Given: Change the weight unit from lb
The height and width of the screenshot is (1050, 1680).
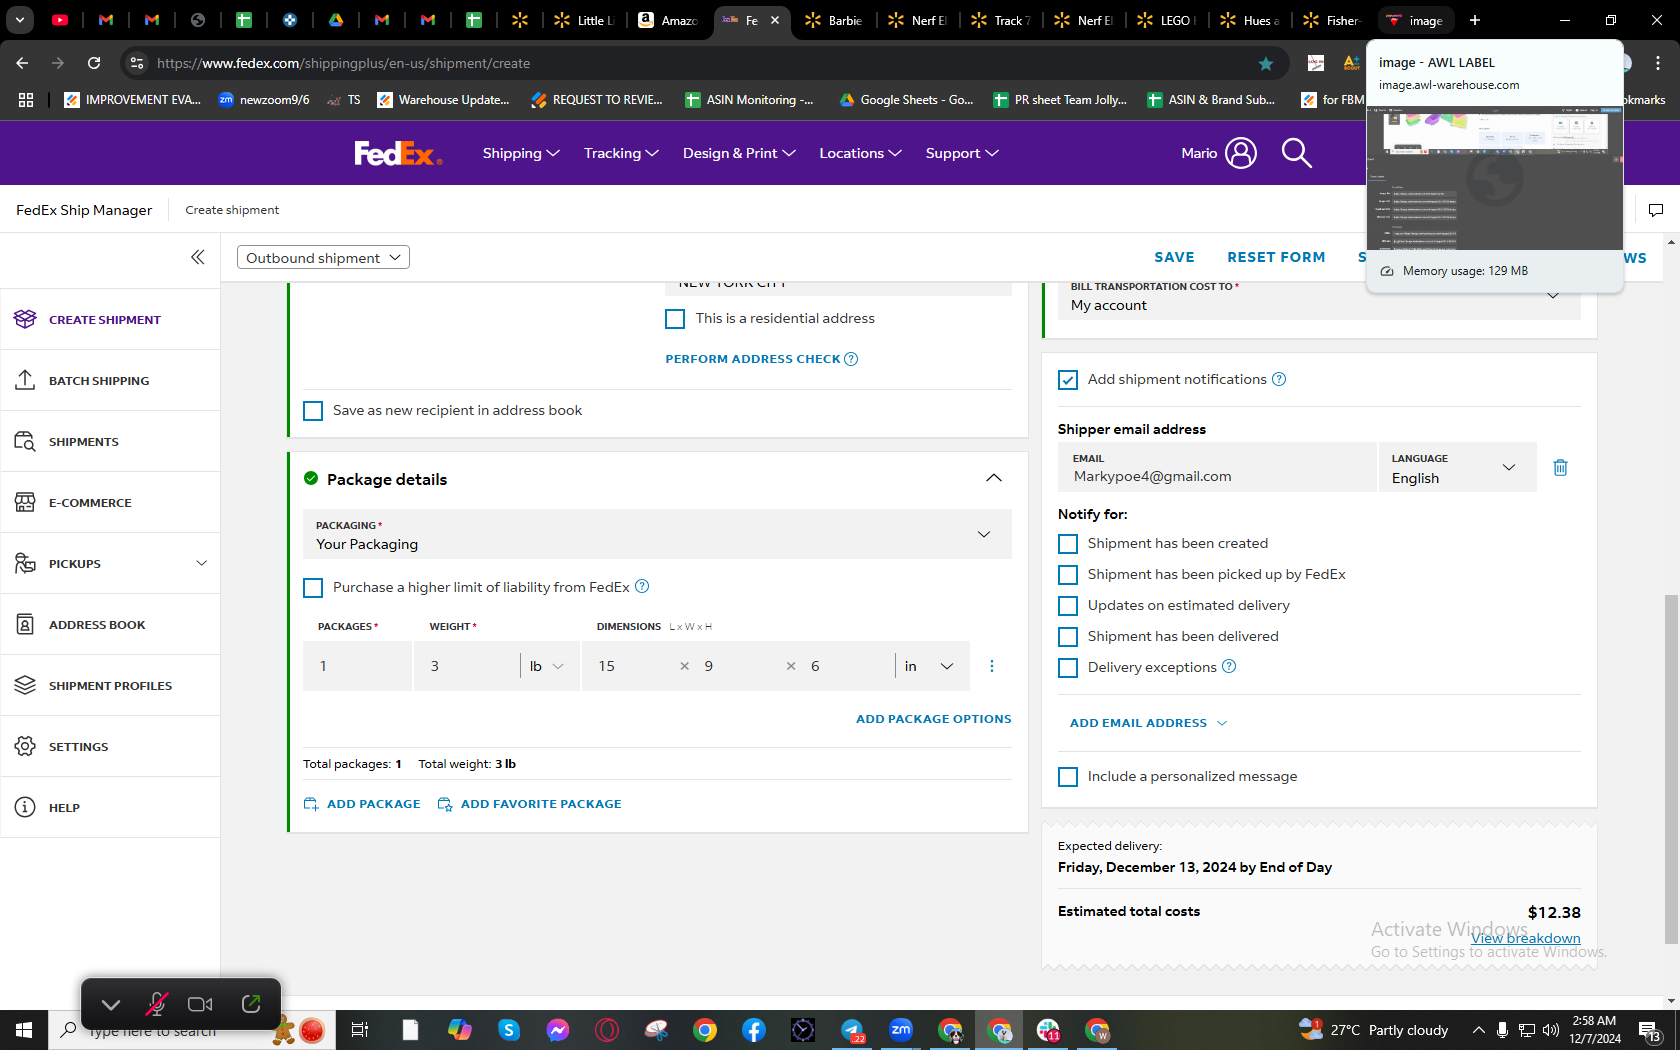Looking at the screenshot, I should pos(547,666).
